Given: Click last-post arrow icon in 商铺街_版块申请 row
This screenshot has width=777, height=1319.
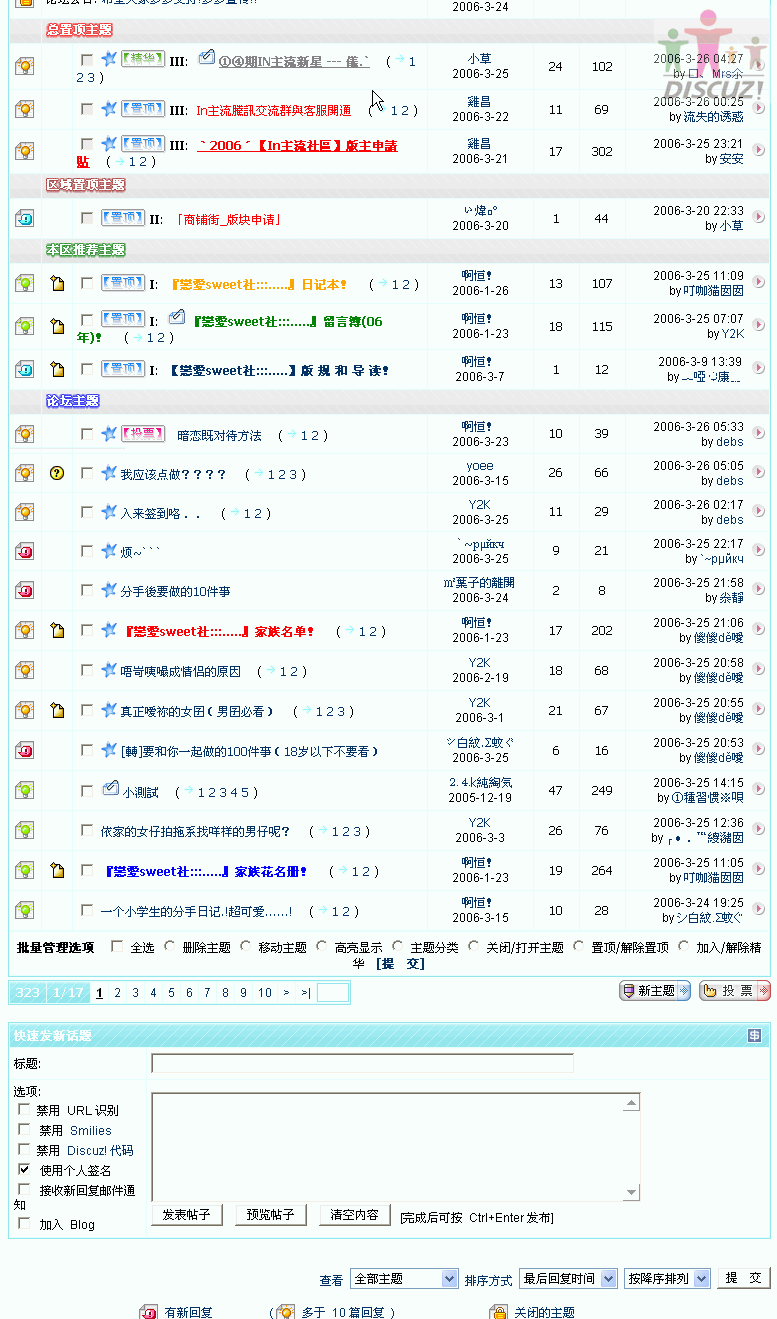Looking at the screenshot, I should [x=759, y=218].
